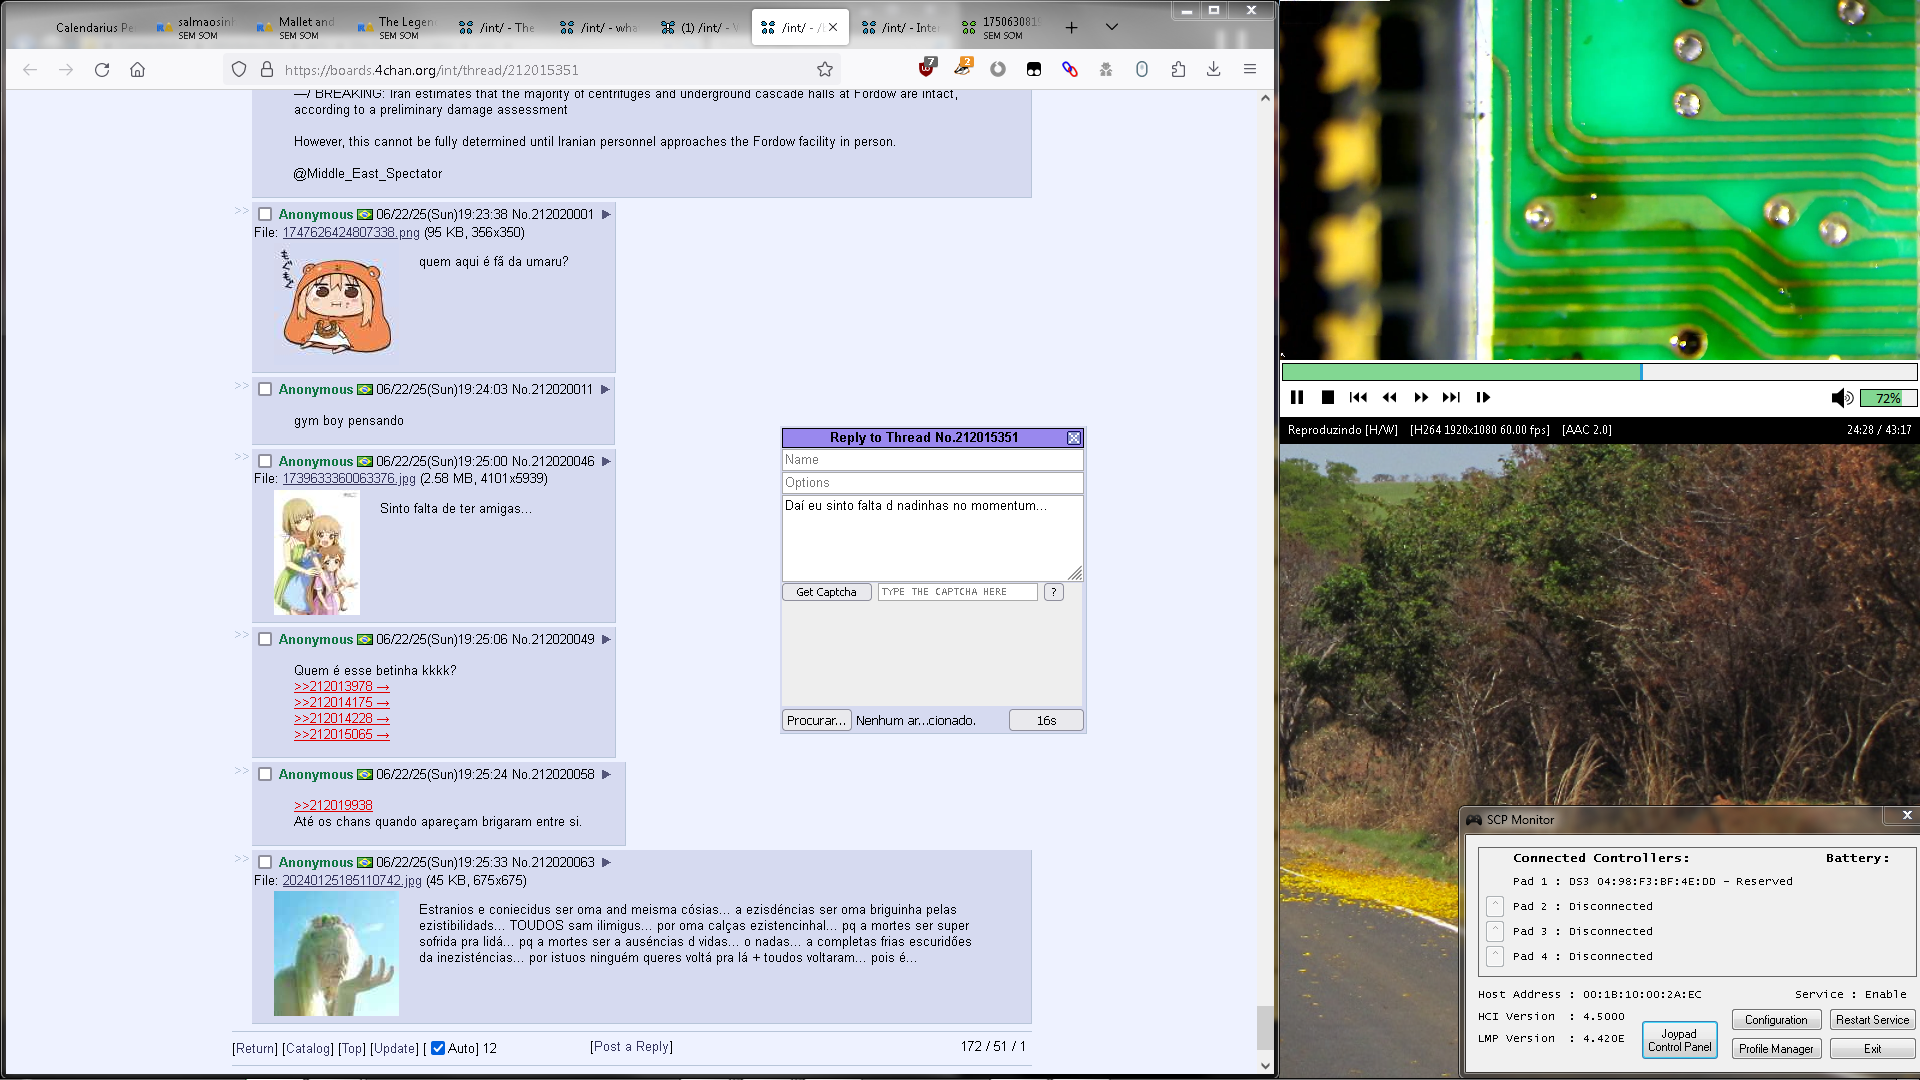1920x1080 pixels.
Task: Switch to the 175063081 tab
Action: pos(1001,28)
